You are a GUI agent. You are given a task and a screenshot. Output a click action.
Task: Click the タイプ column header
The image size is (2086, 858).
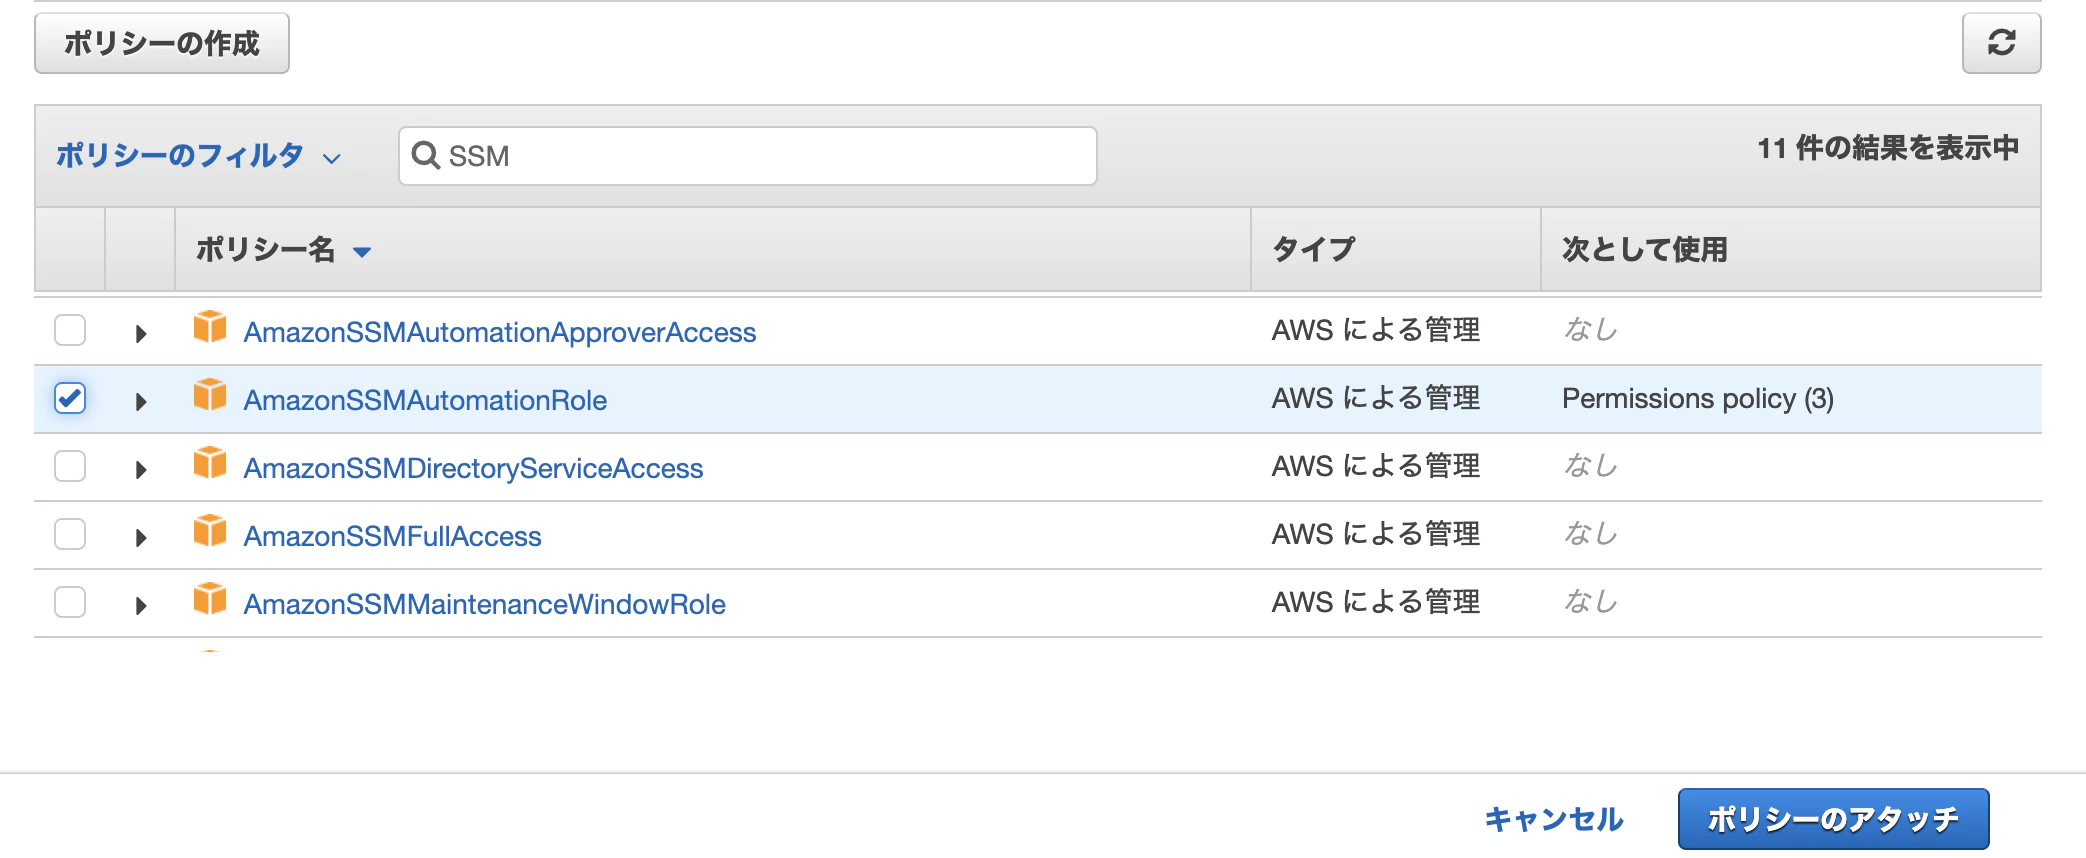coord(1314,249)
